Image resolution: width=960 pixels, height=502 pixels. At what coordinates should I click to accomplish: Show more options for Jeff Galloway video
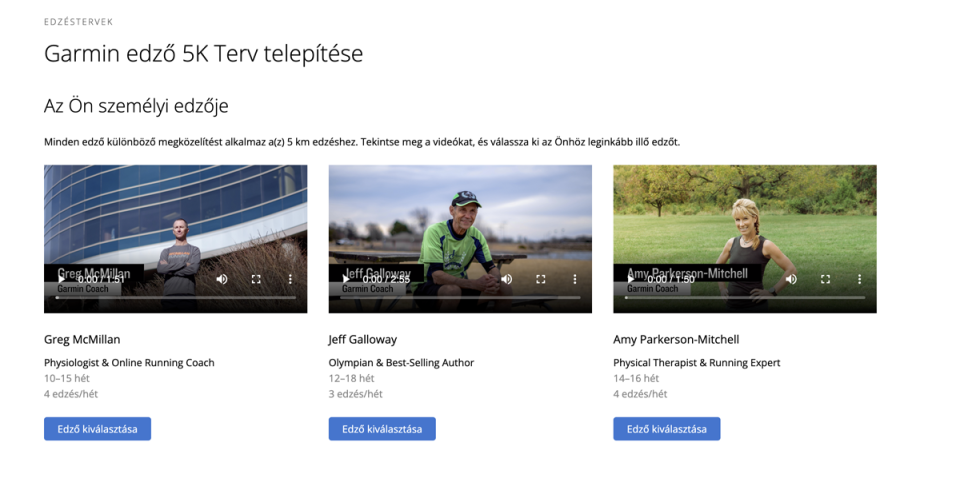[x=575, y=279]
